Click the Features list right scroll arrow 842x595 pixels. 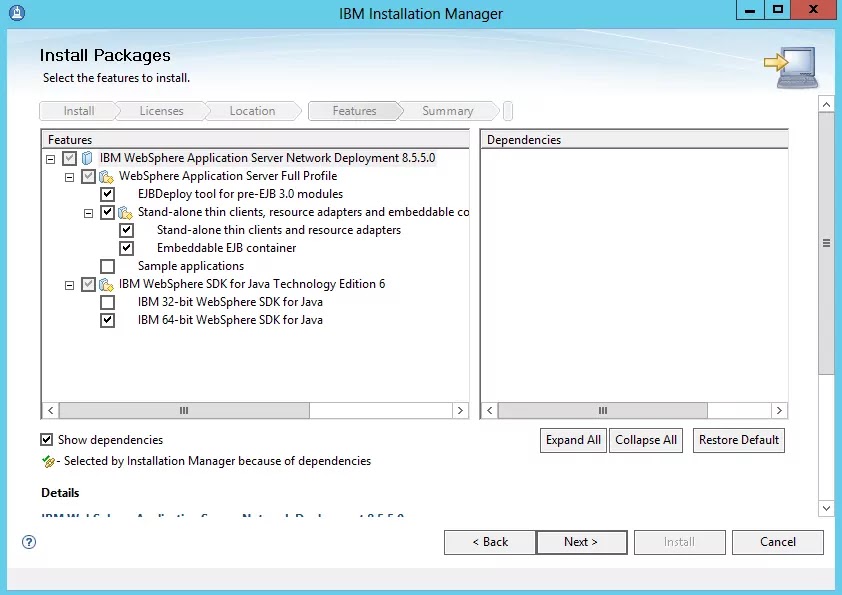pos(460,411)
